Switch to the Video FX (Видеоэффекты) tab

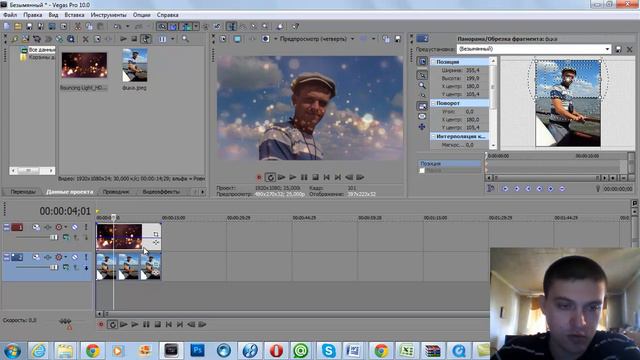(x=161, y=191)
